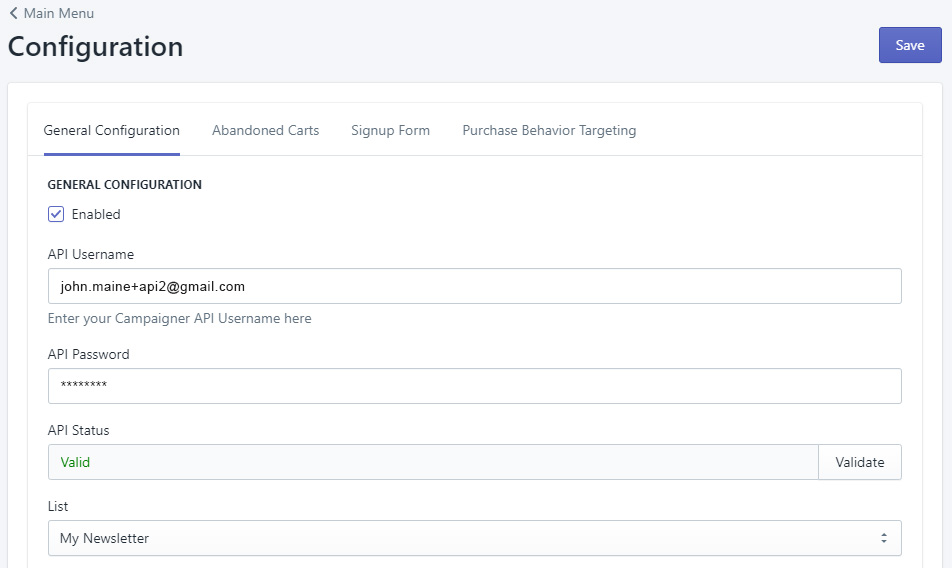
Task: Open the Purchase Behavior Targeting tab
Action: (x=549, y=130)
